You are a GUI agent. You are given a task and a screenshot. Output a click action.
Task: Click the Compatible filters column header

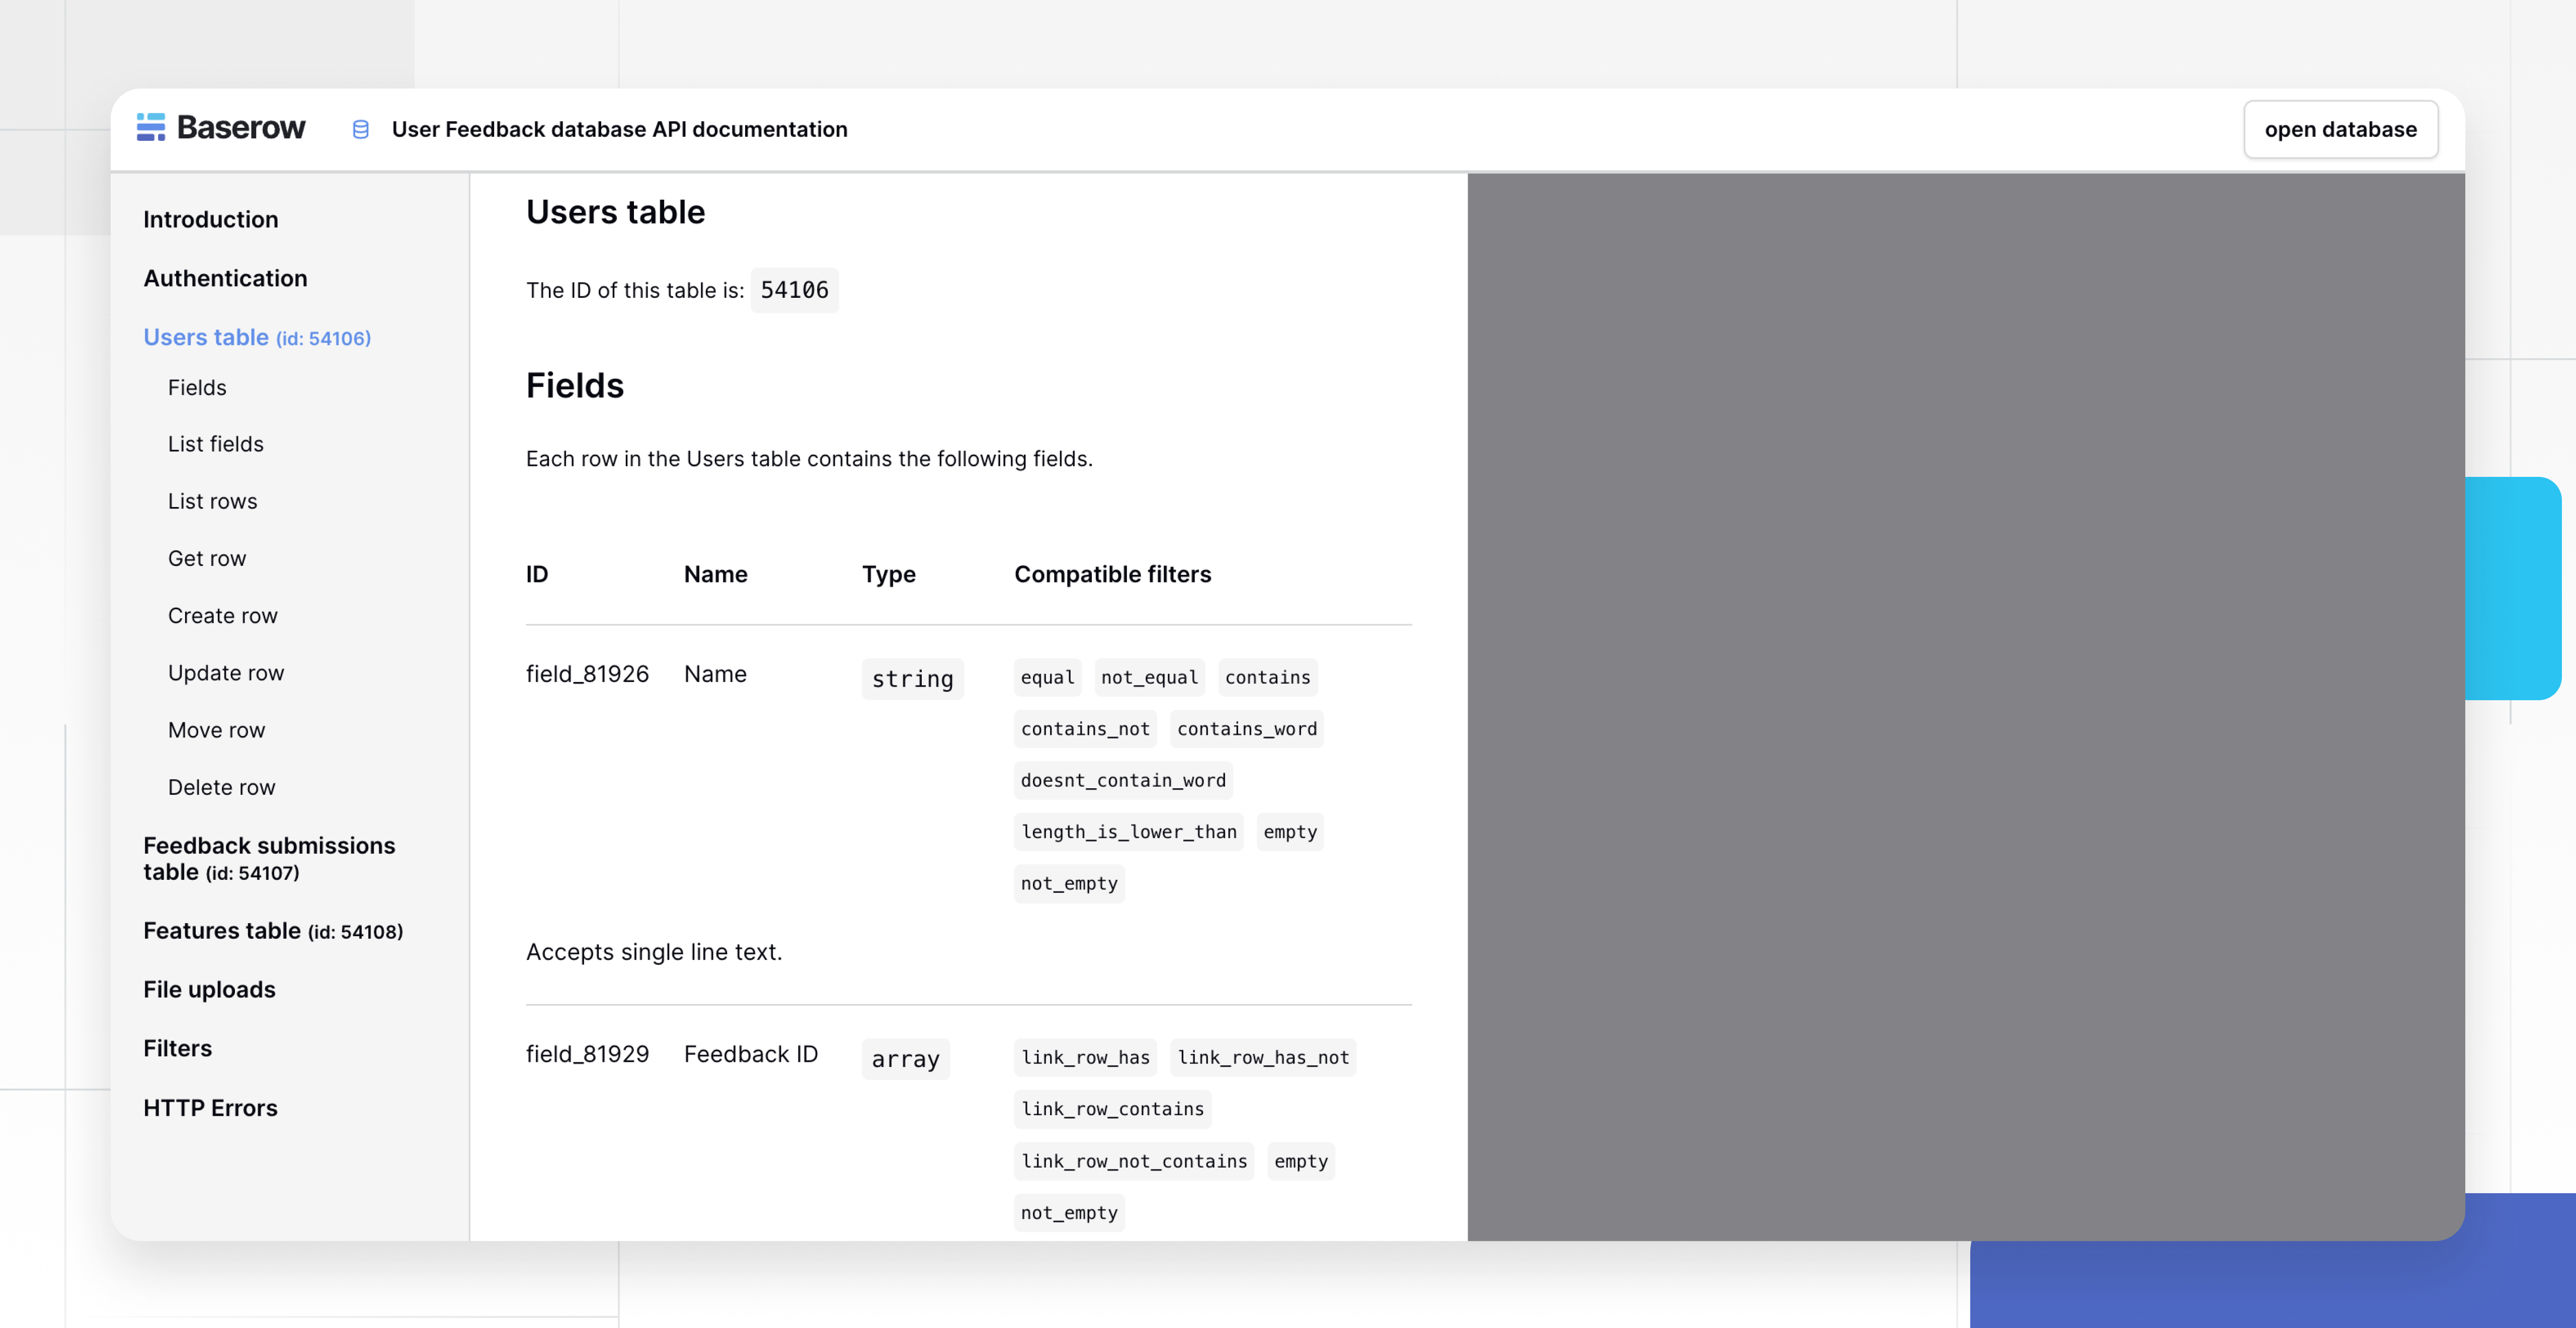tap(1112, 574)
